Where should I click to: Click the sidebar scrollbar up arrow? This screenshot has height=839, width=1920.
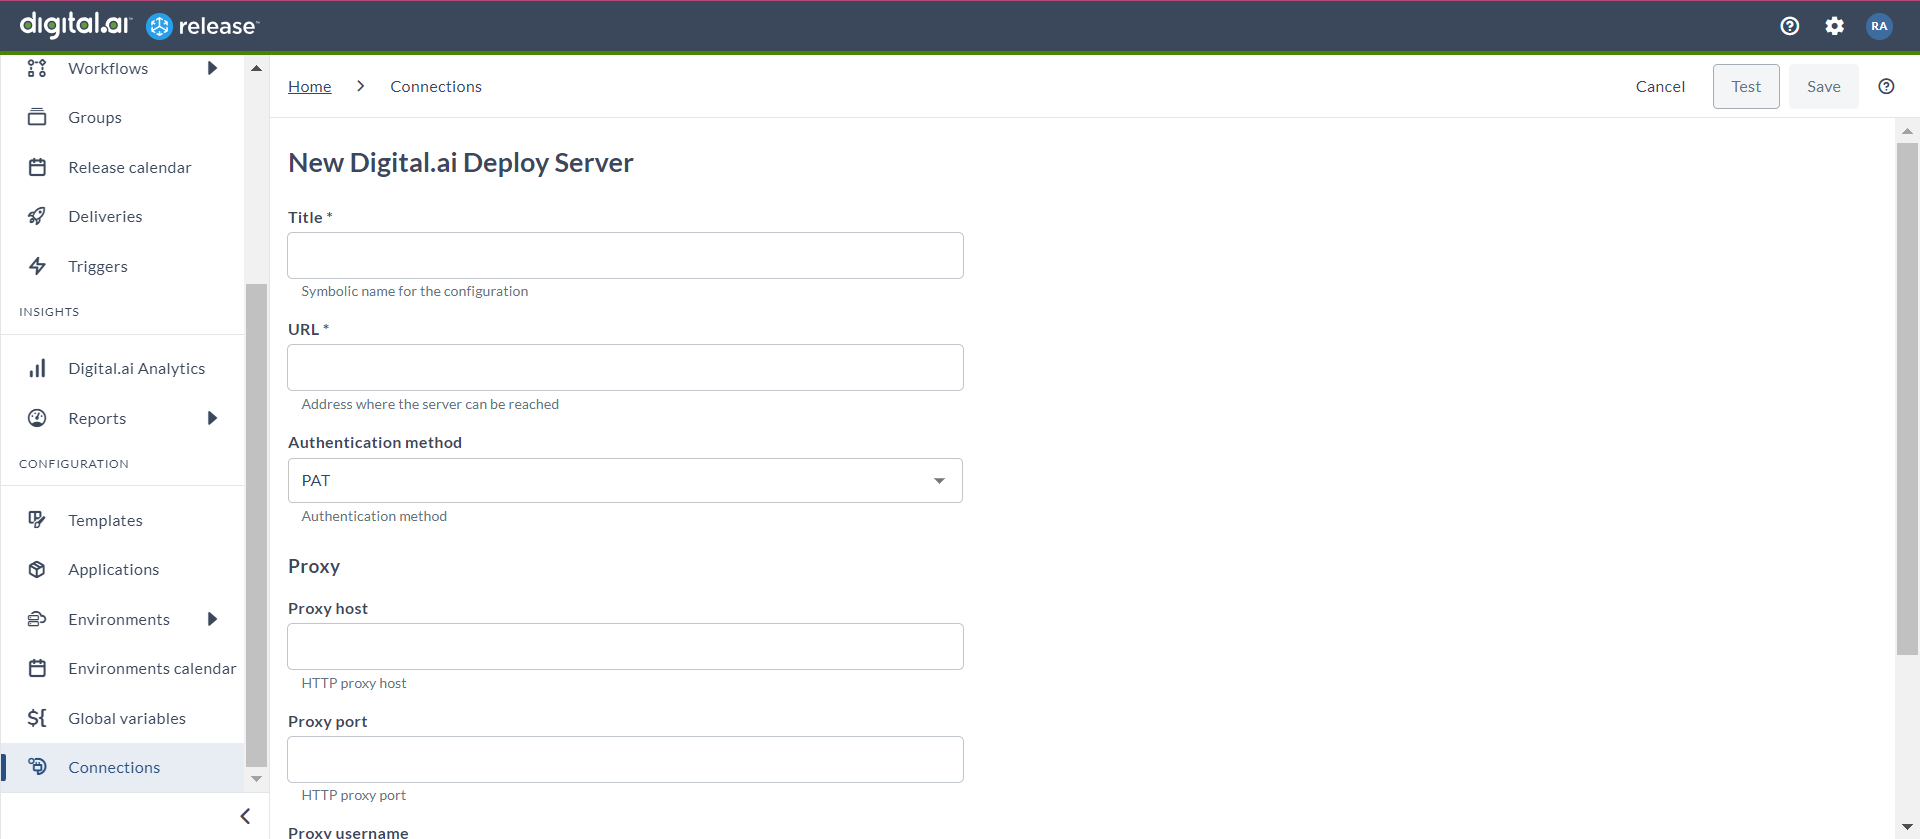click(256, 68)
